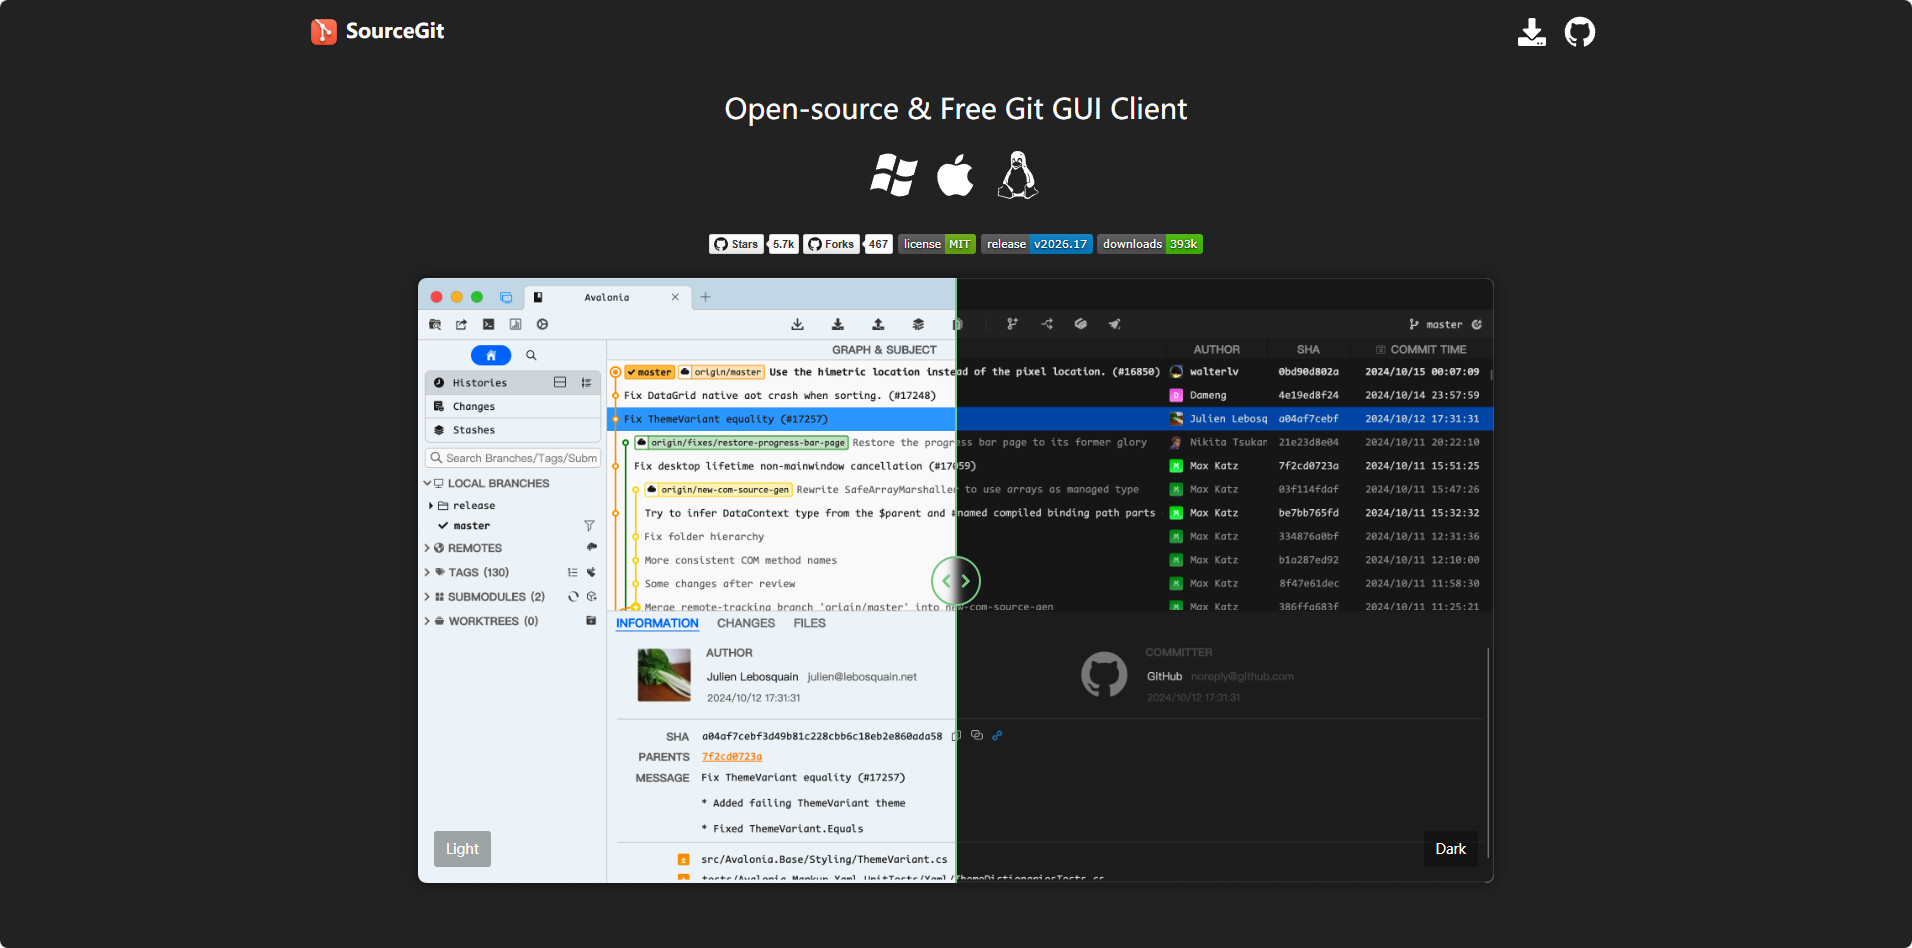Viewport: 1912px width, 948px height.
Task: Click the light/dark comparison slider handle
Action: coord(956,581)
